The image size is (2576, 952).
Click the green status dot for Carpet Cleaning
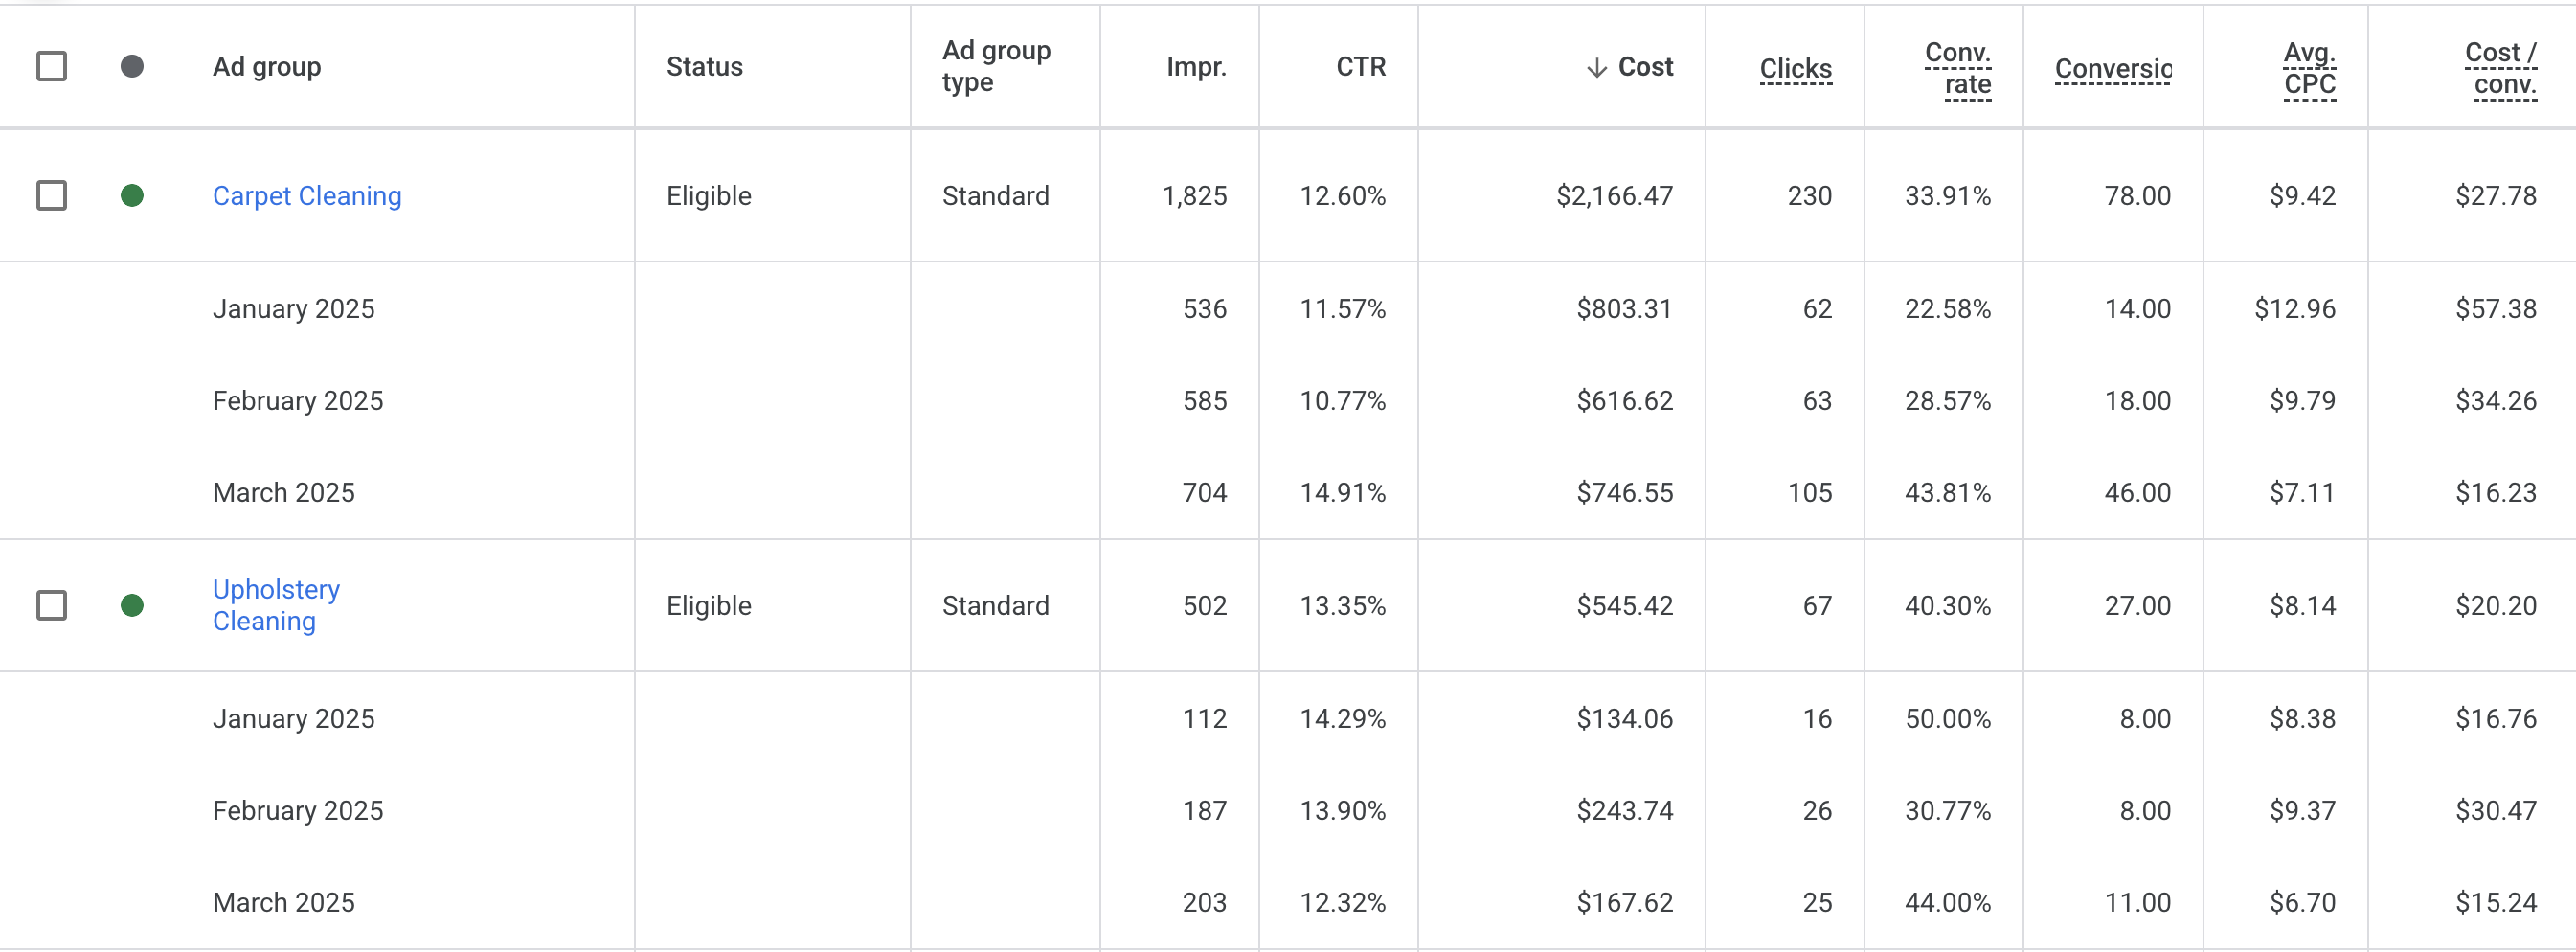click(132, 196)
